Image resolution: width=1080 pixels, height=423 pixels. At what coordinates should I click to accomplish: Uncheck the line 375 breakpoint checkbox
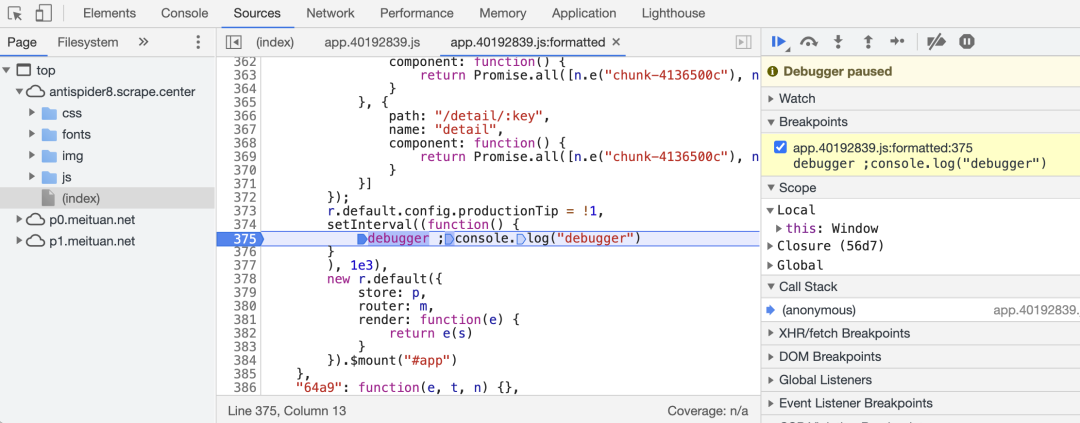781,148
